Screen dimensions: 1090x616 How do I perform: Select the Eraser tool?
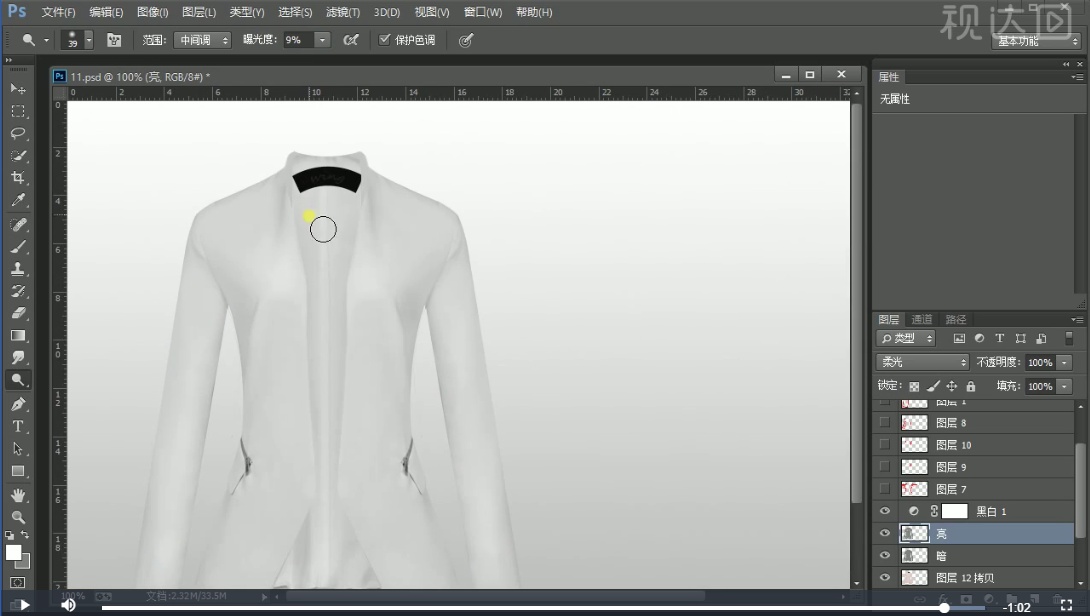coord(18,314)
